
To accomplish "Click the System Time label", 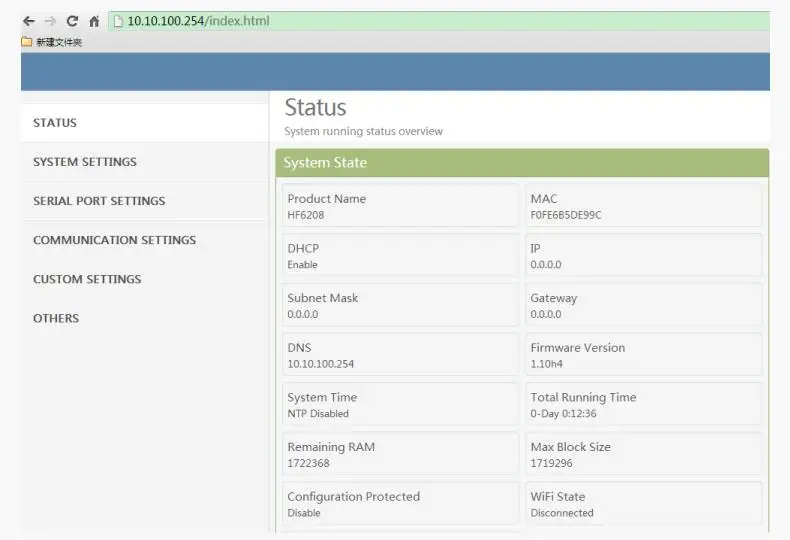I will [x=322, y=398].
